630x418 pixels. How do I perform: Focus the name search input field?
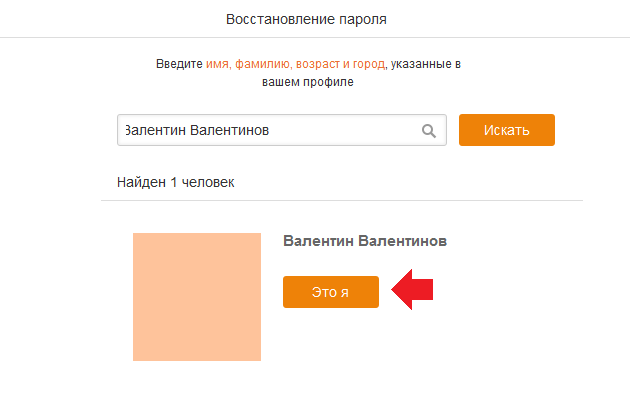pos(282,130)
